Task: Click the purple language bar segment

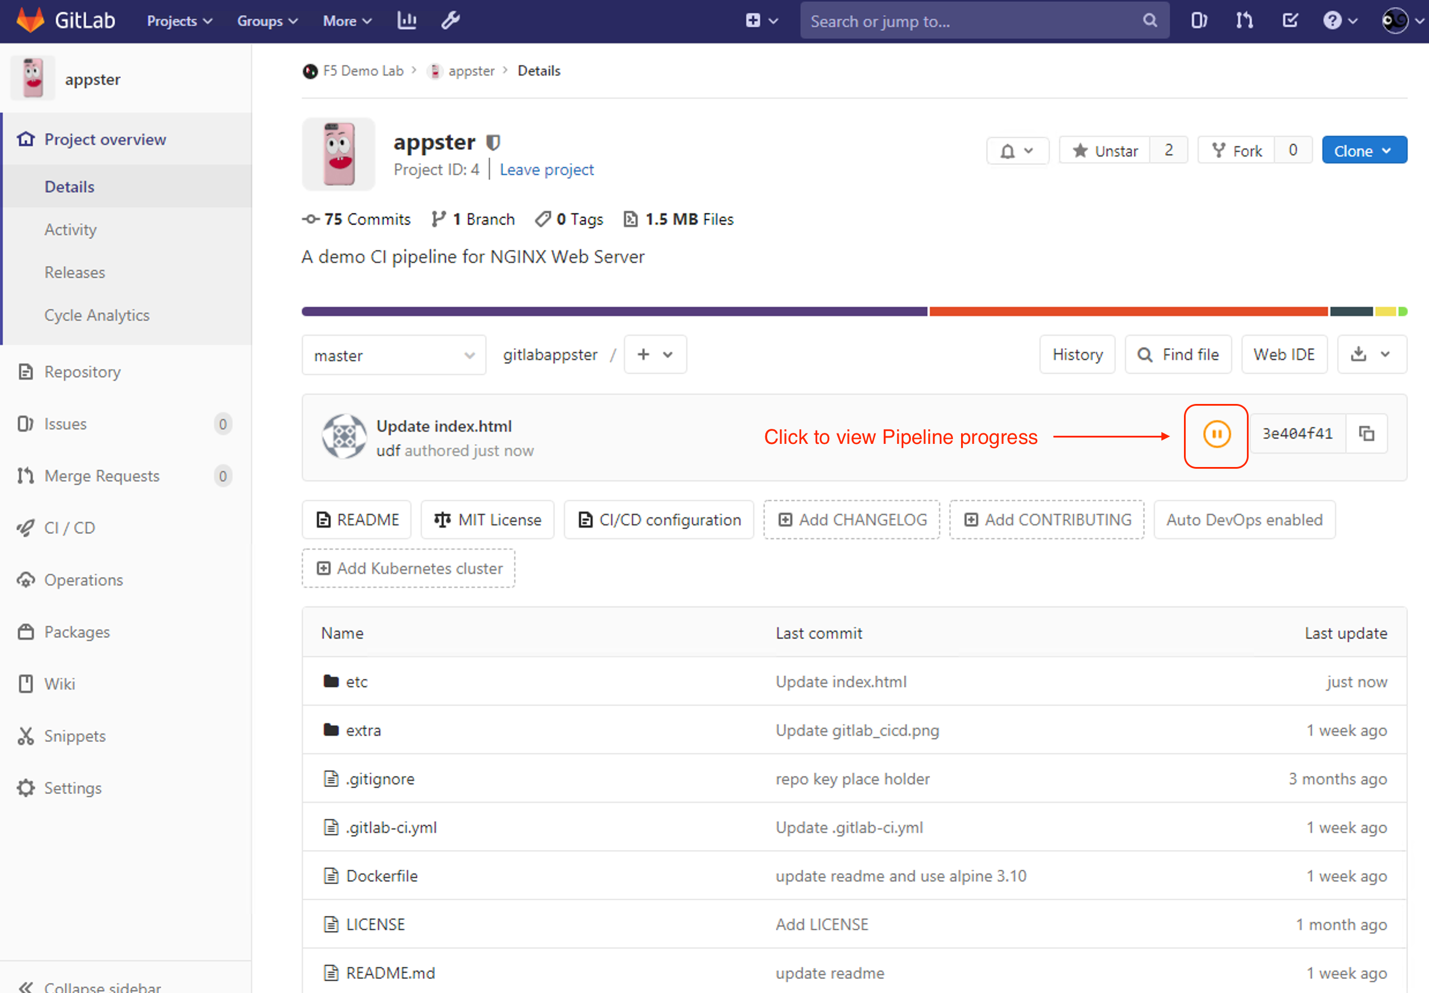Action: point(615,312)
